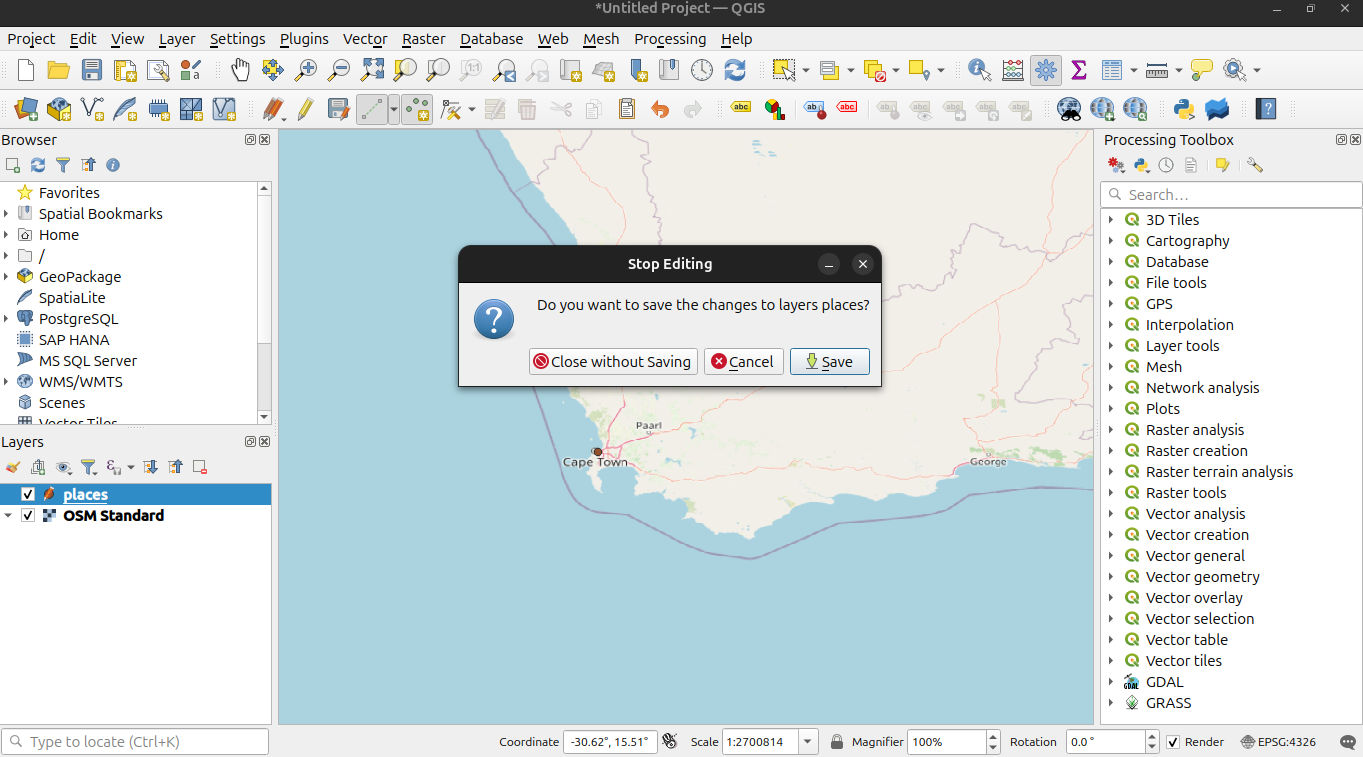The image size is (1363, 757).
Task: Click the Pan Map hand tool
Action: click(x=240, y=70)
